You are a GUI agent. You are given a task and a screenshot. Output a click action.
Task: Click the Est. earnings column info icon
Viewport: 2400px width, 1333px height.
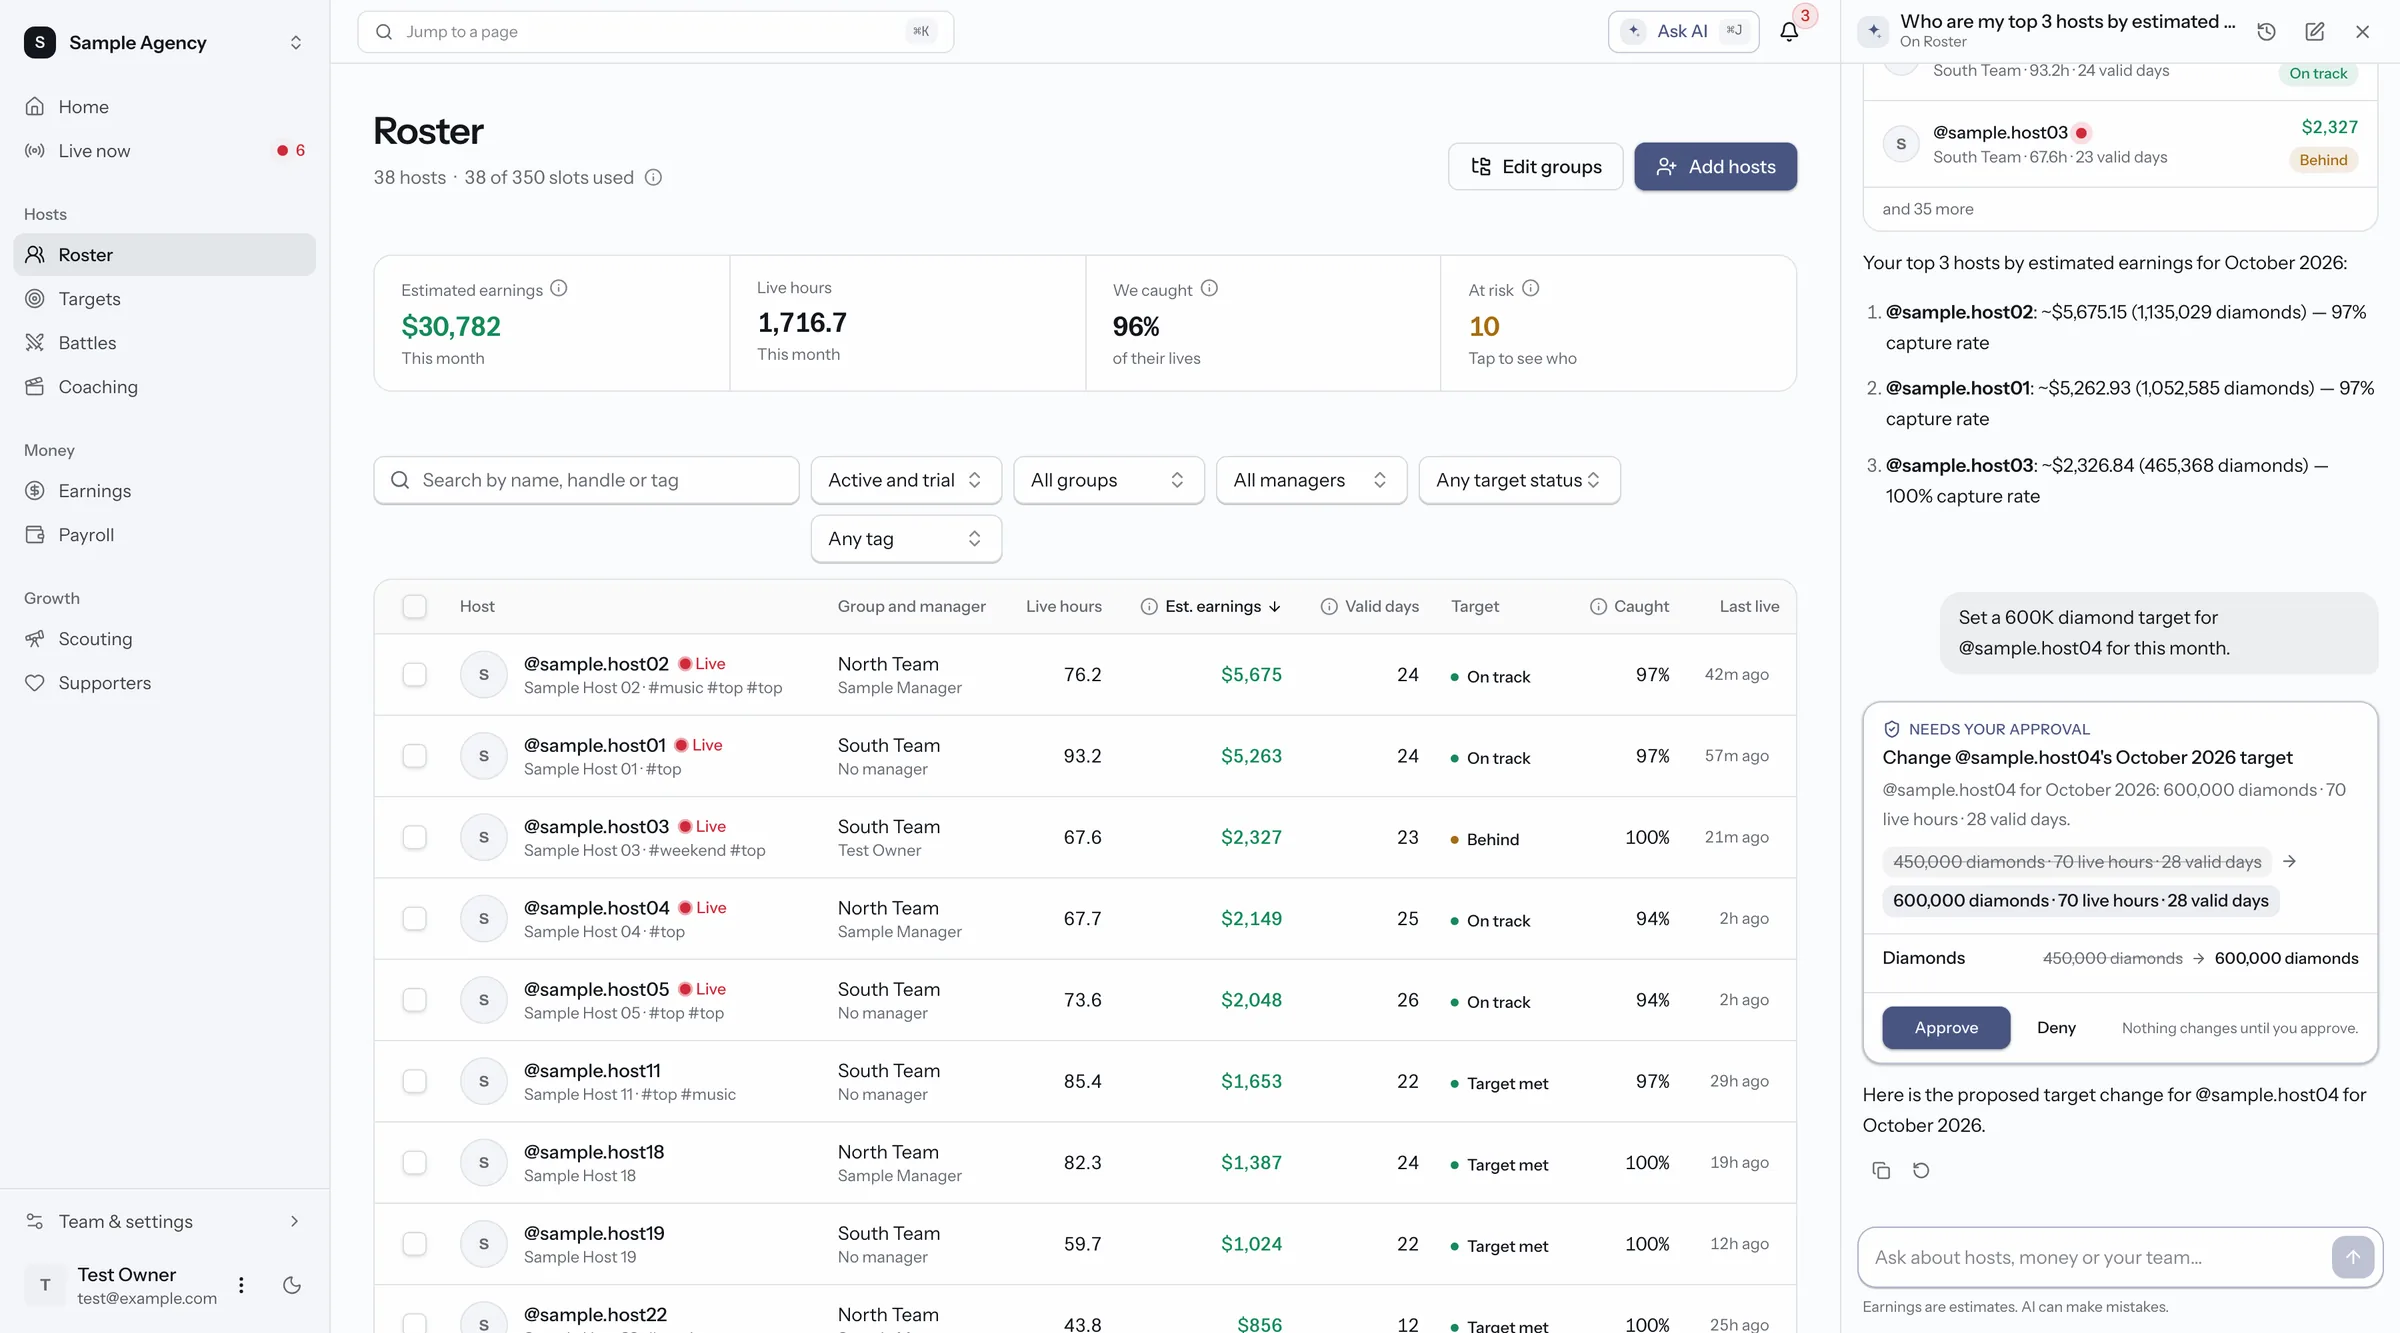[1149, 607]
